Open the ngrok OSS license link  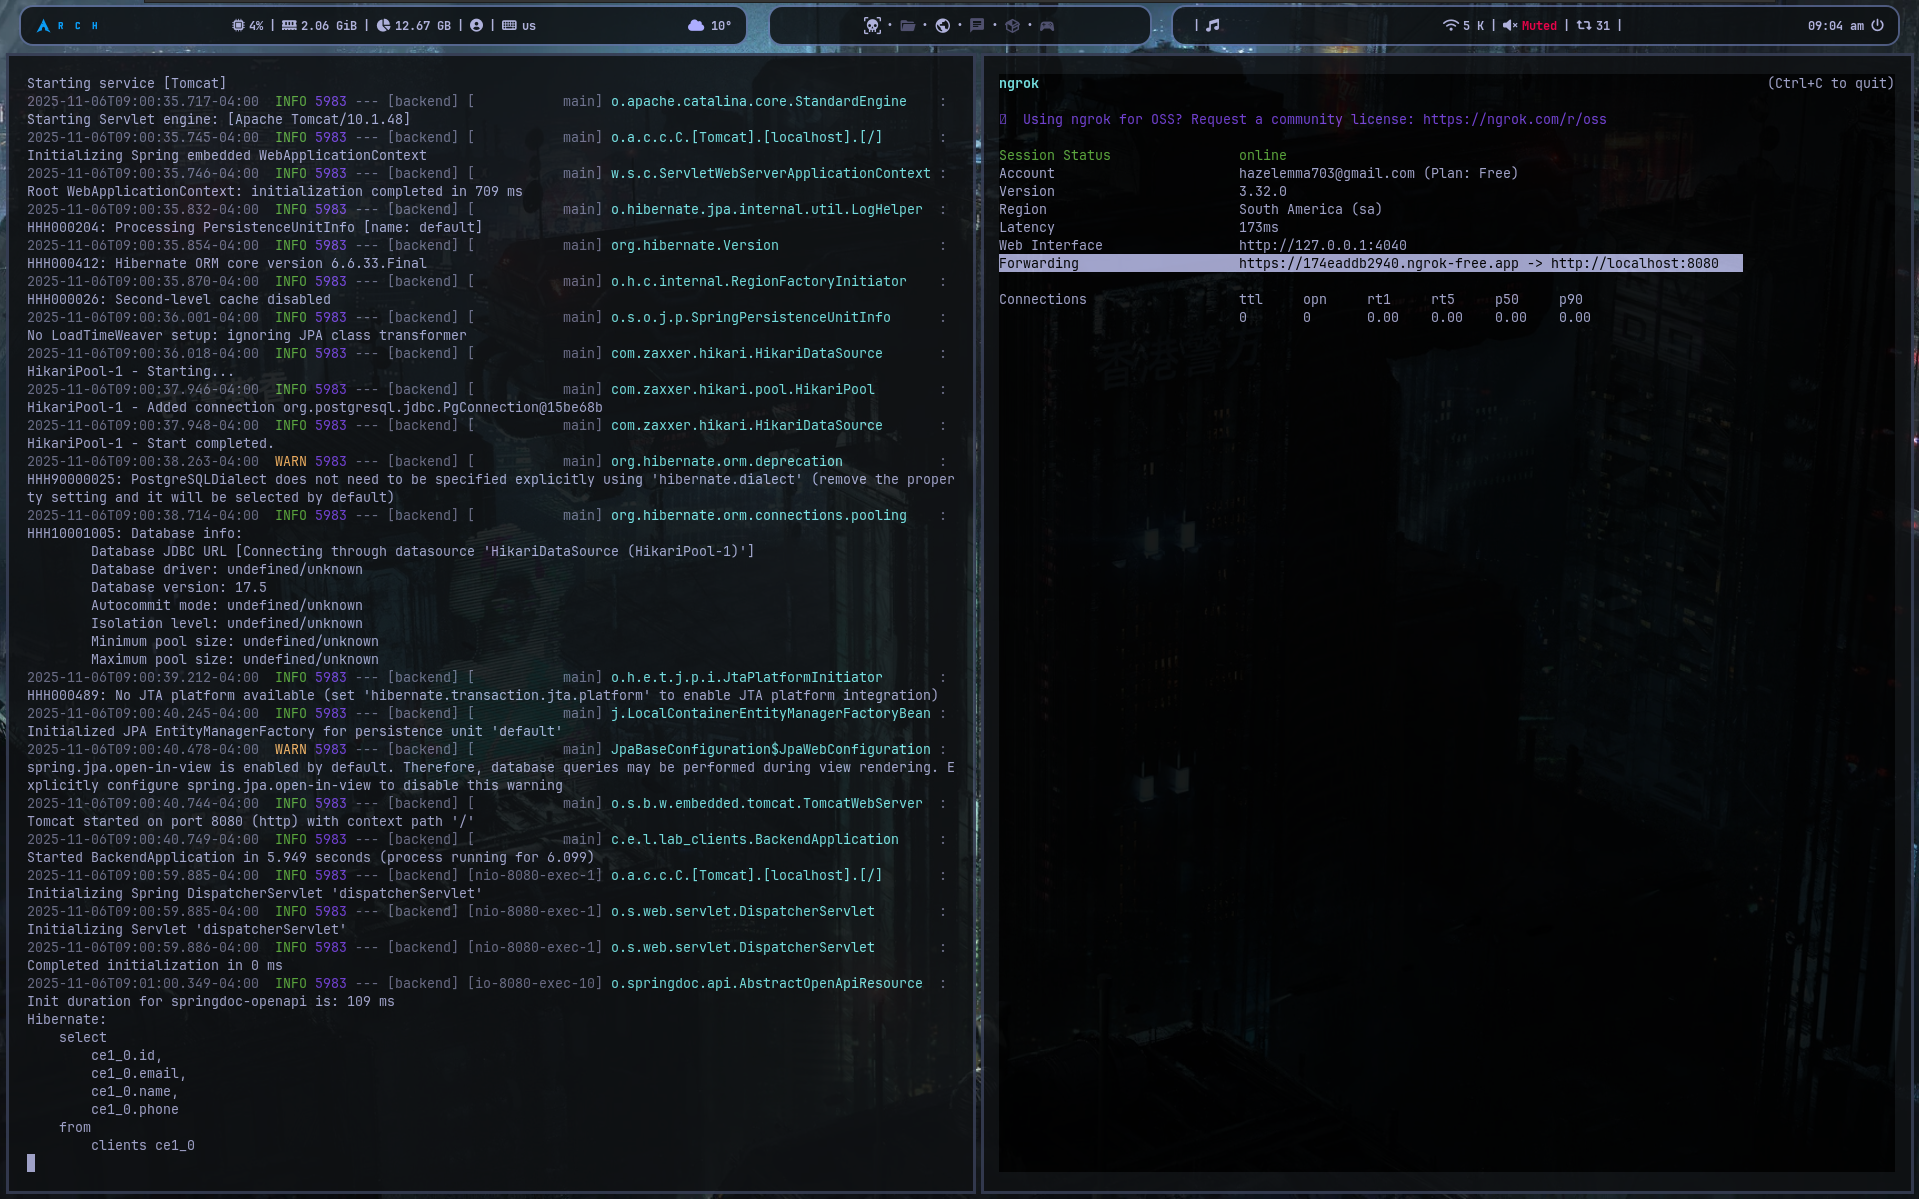[1514, 120]
